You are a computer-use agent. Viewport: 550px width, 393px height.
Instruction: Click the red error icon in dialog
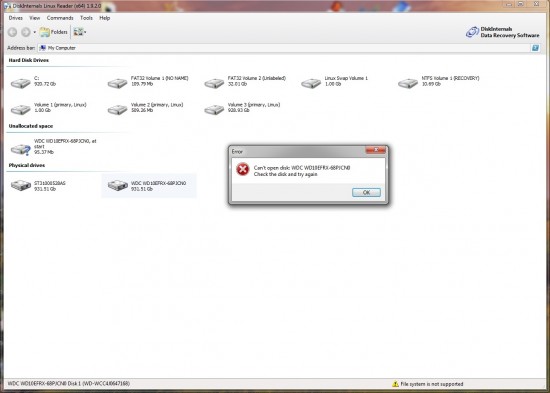pos(242,169)
